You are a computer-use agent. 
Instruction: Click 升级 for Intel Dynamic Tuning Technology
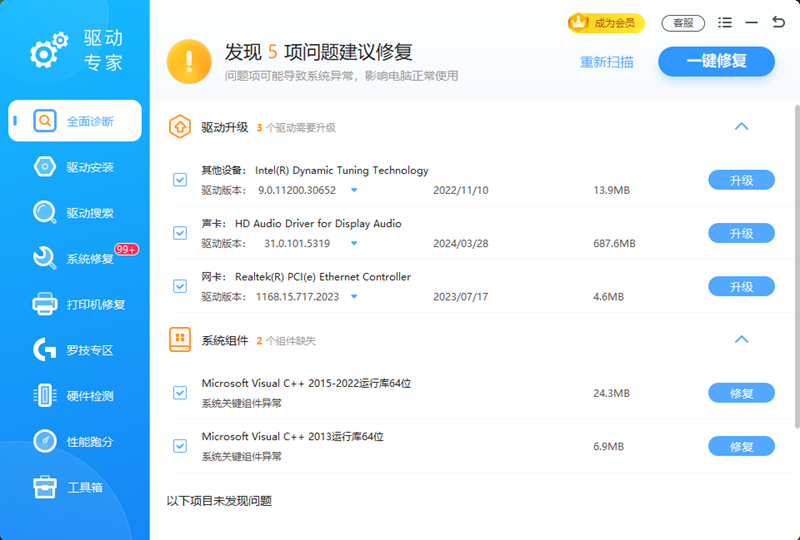741,180
